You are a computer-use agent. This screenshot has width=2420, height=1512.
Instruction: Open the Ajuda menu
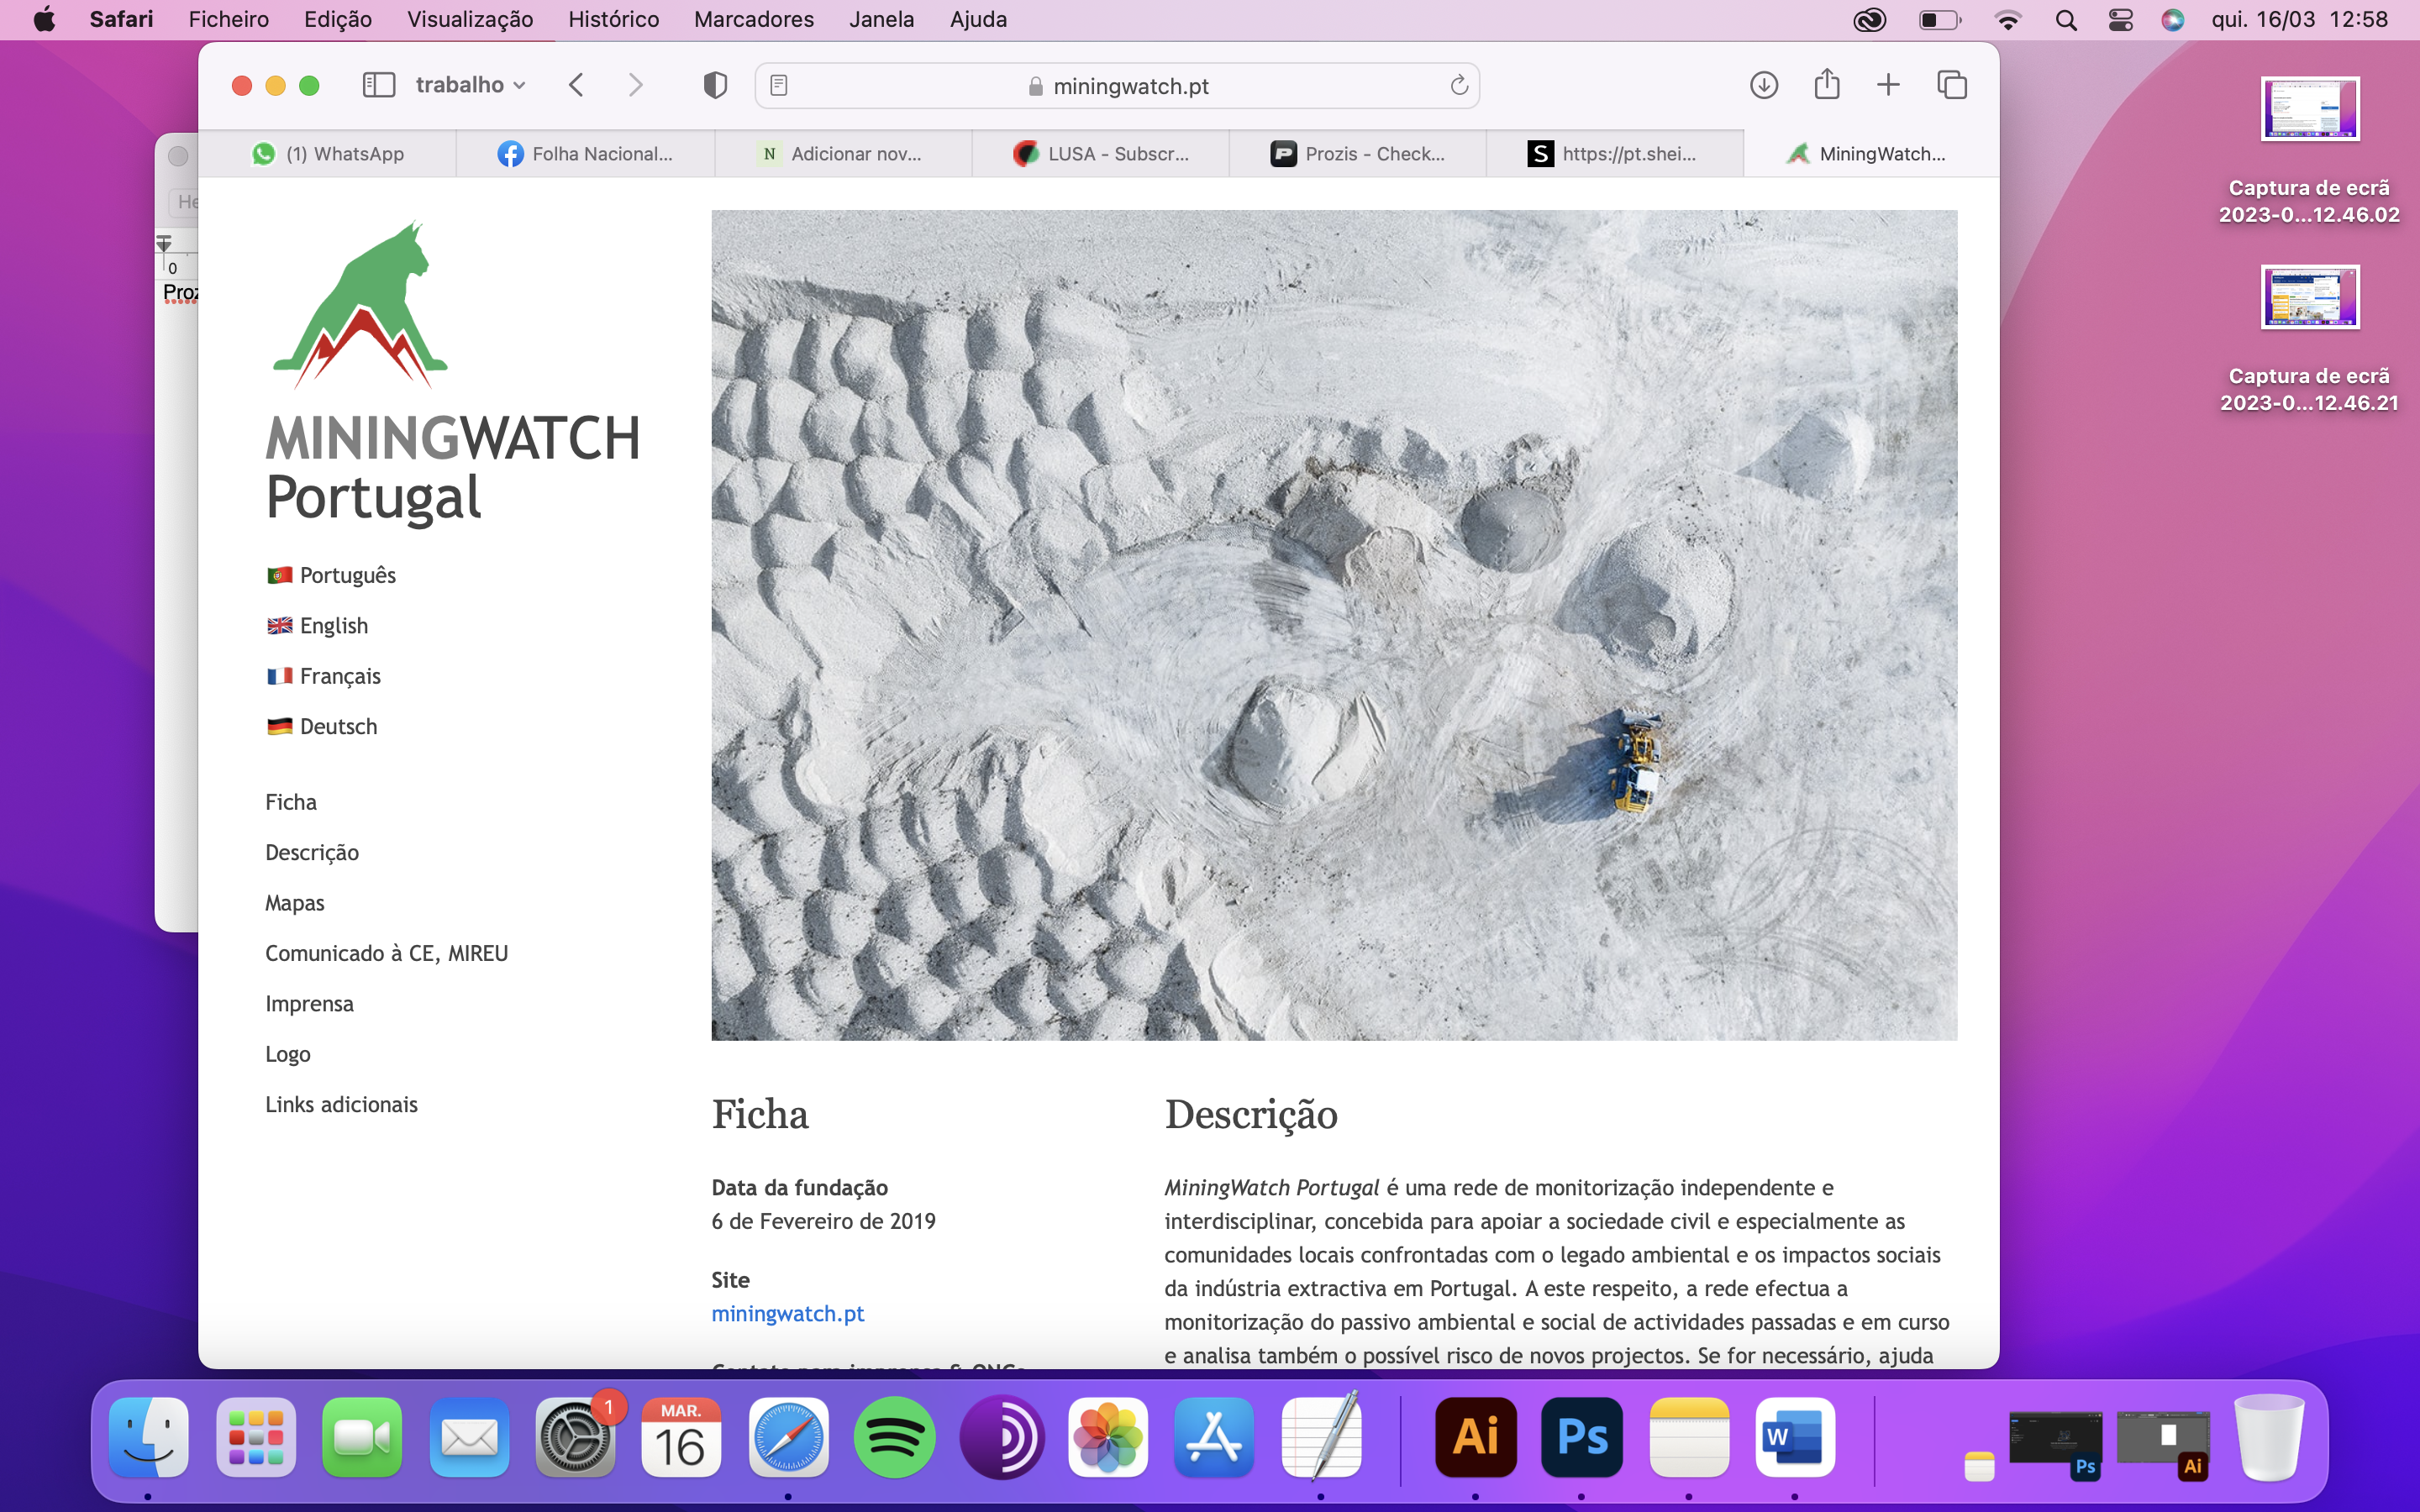click(x=978, y=19)
